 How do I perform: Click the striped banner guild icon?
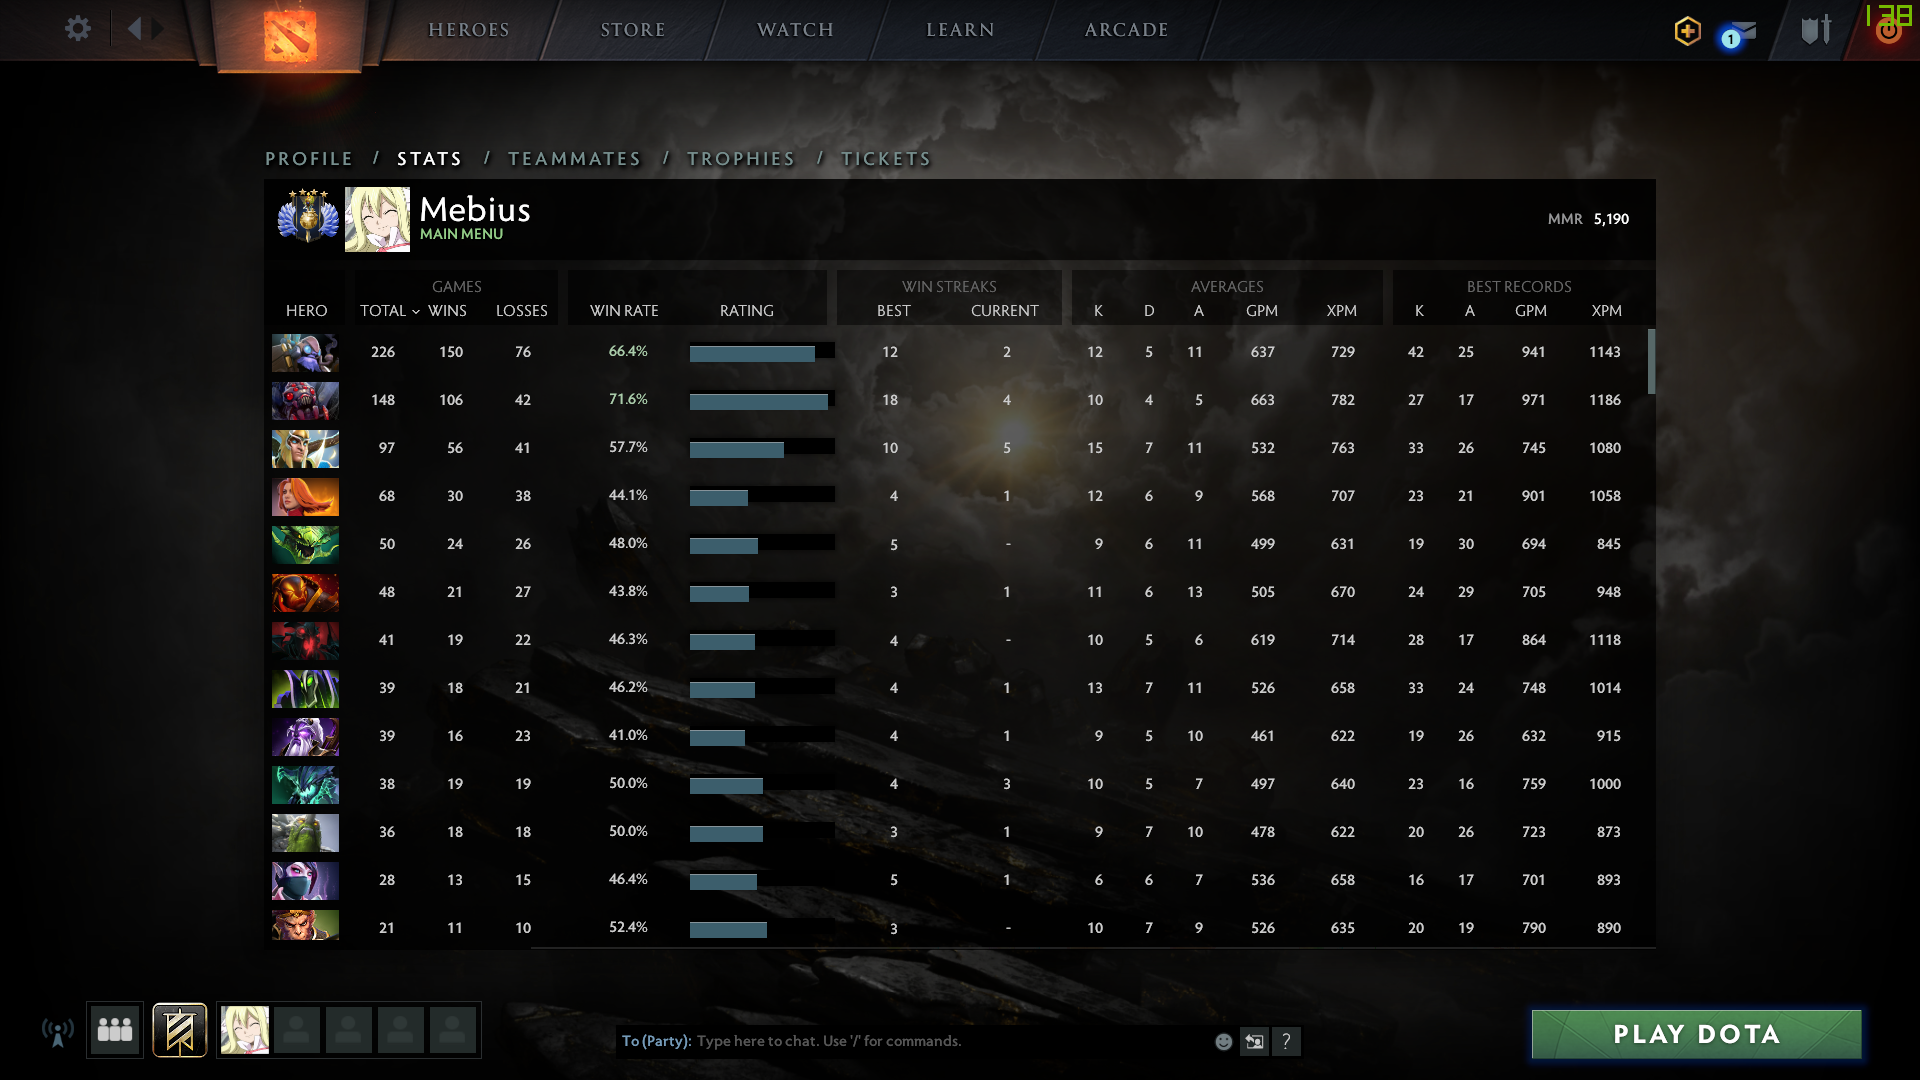point(180,1030)
